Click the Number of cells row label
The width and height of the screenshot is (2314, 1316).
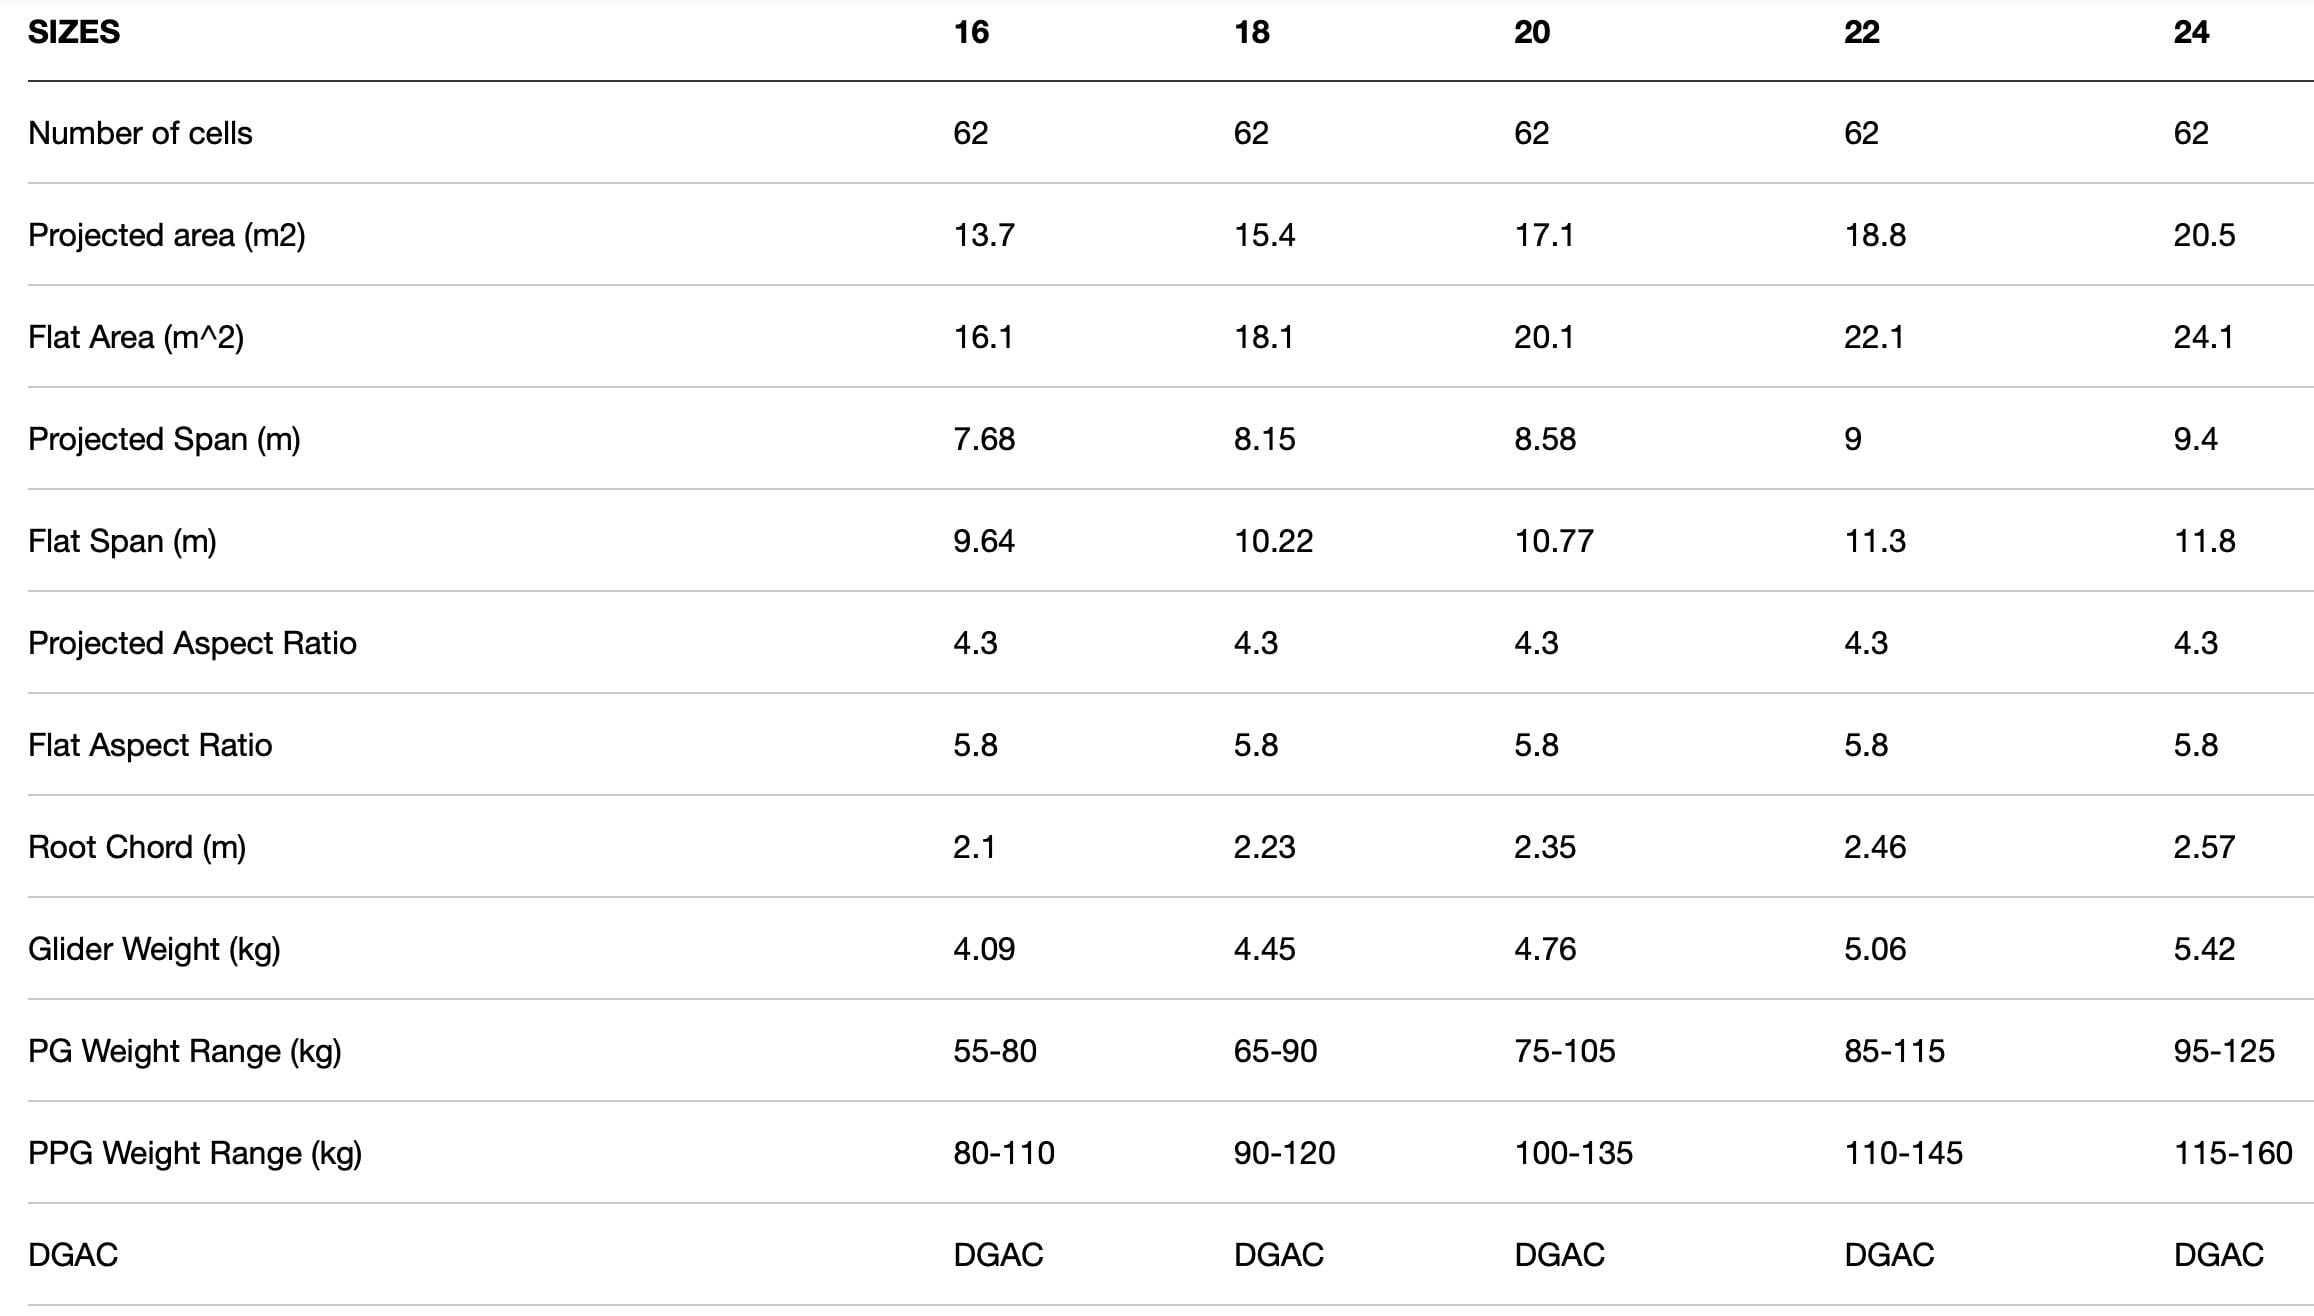click(x=140, y=133)
